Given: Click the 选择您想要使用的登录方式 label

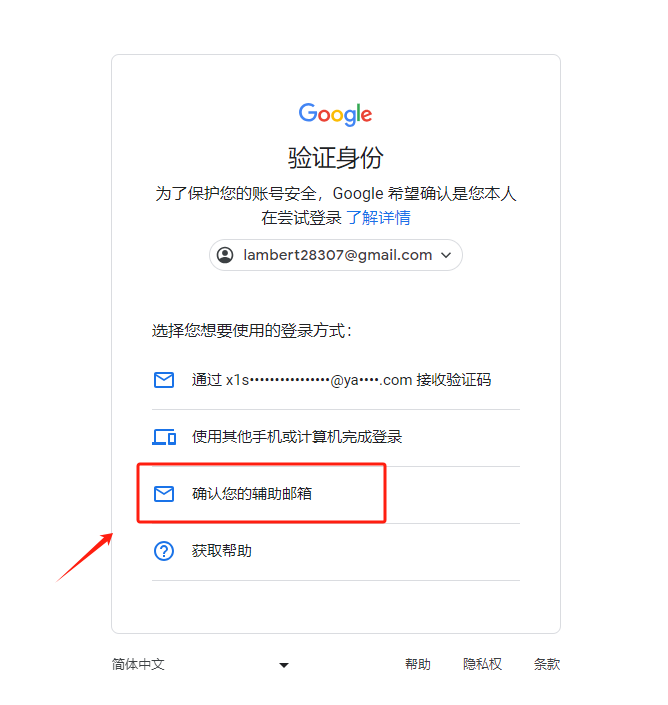Looking at the screenshot, I should (x=252, y=331).
